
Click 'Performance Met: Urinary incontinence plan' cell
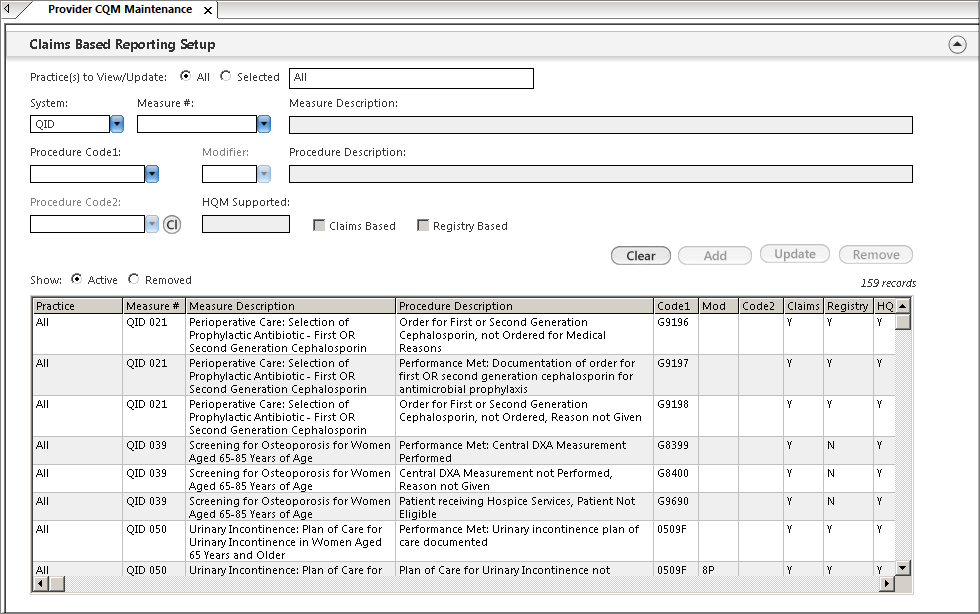pos(524,541)
